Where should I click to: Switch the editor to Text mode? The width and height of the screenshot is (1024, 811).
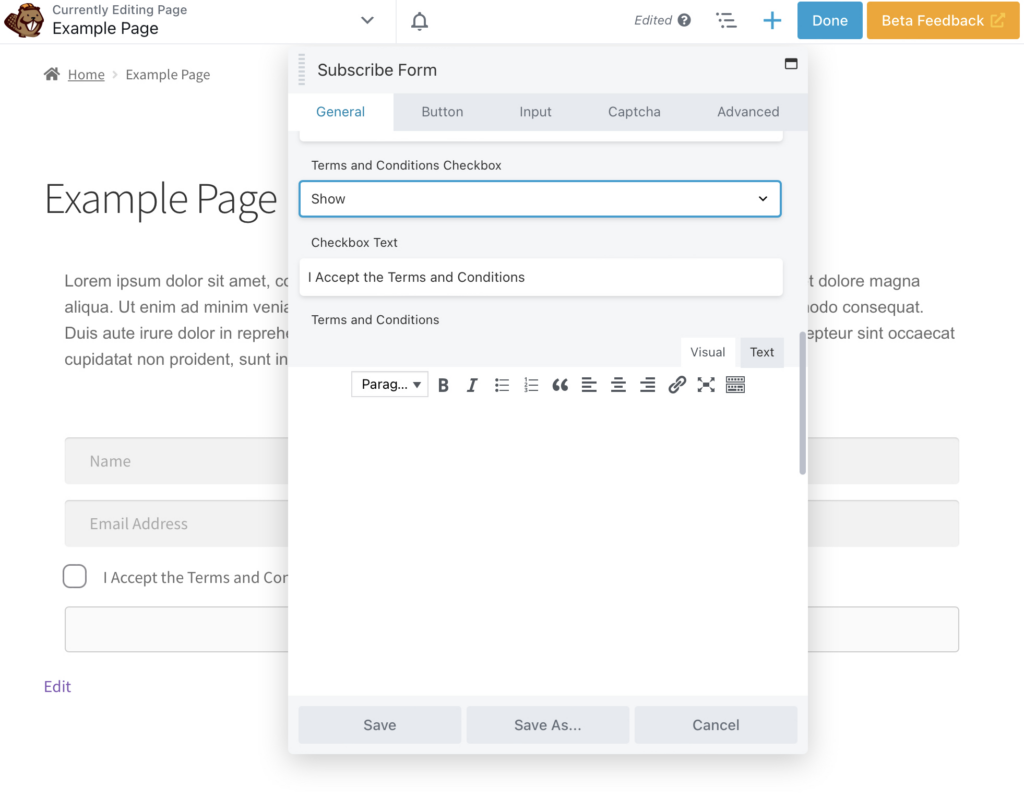[x=761, y=352]
